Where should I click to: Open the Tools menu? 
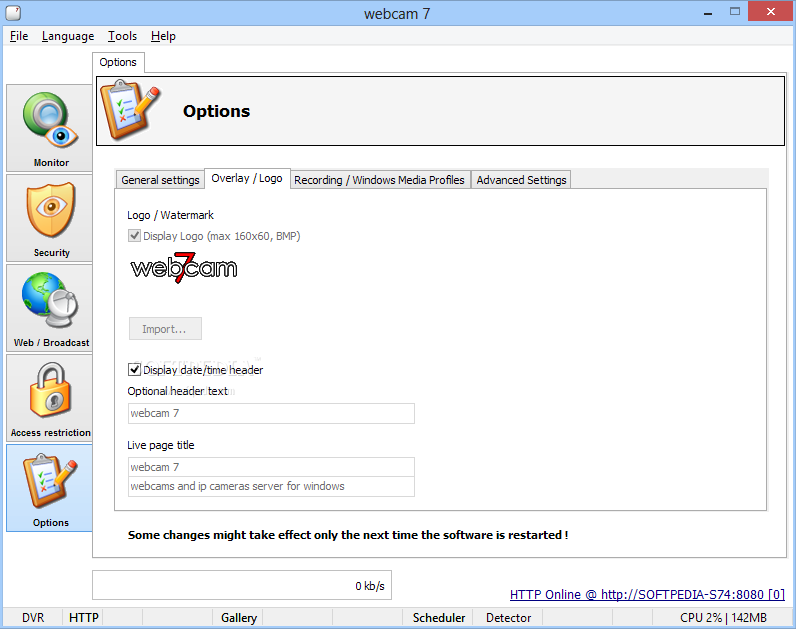(122, 36)
